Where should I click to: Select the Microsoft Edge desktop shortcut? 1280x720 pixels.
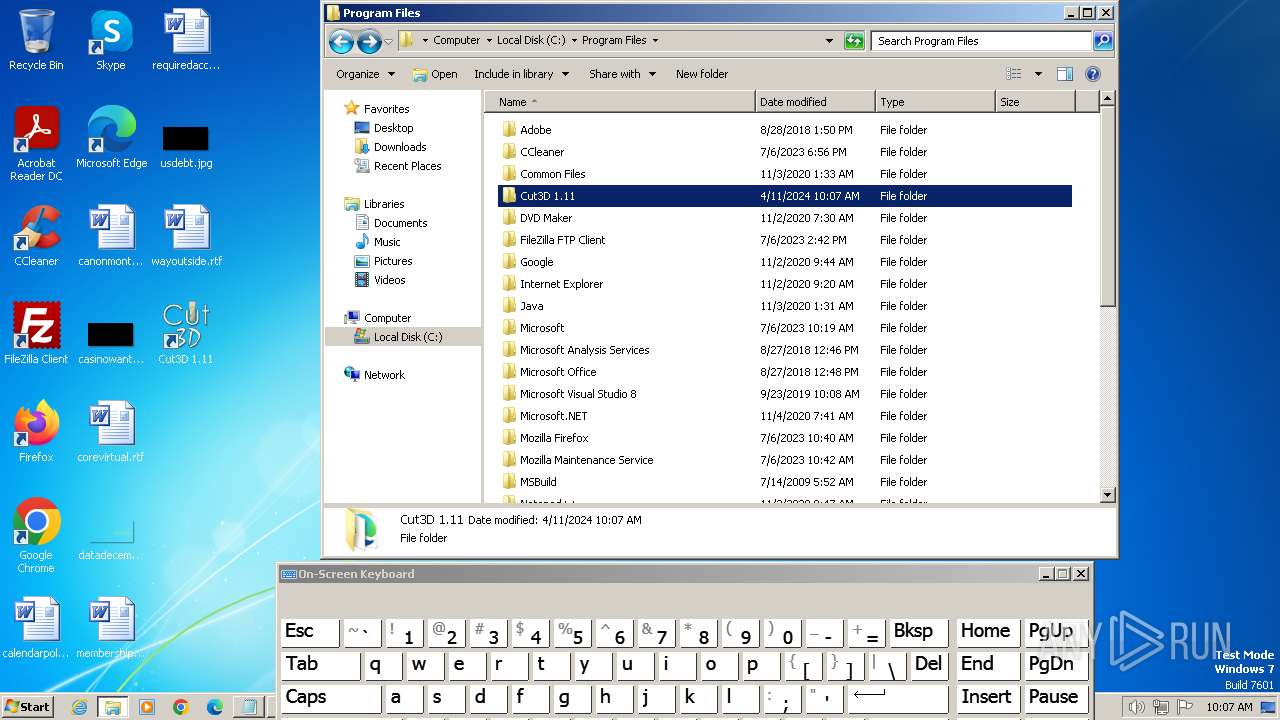(111, 138)
